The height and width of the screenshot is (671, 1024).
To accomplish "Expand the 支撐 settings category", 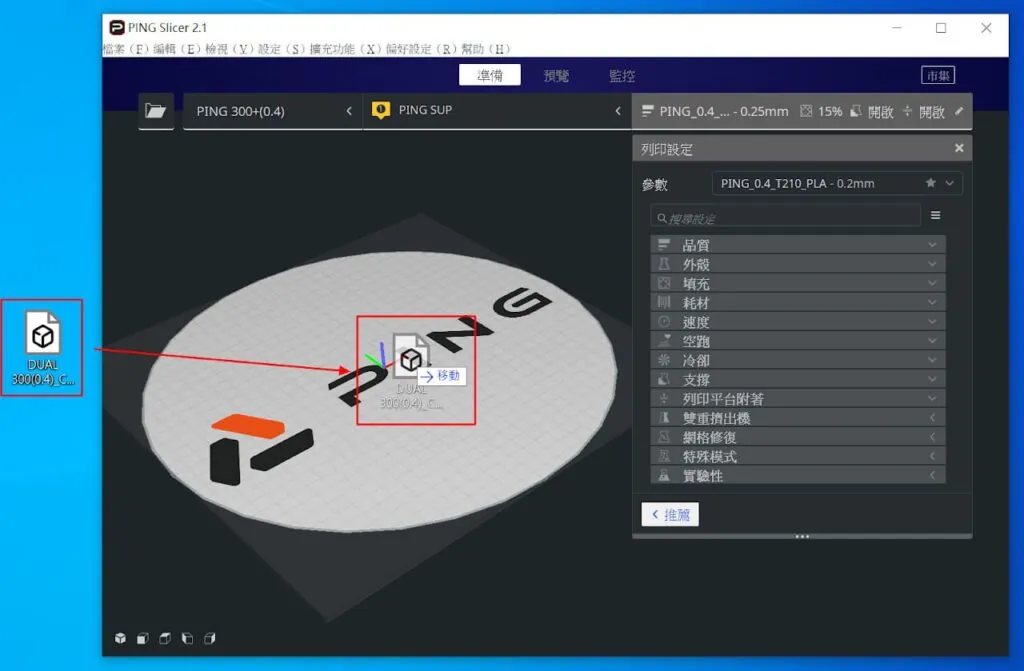I will (x=798, y=380).
